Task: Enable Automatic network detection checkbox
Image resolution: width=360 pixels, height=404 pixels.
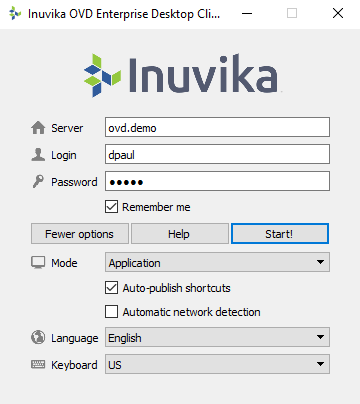Action: 111,312
